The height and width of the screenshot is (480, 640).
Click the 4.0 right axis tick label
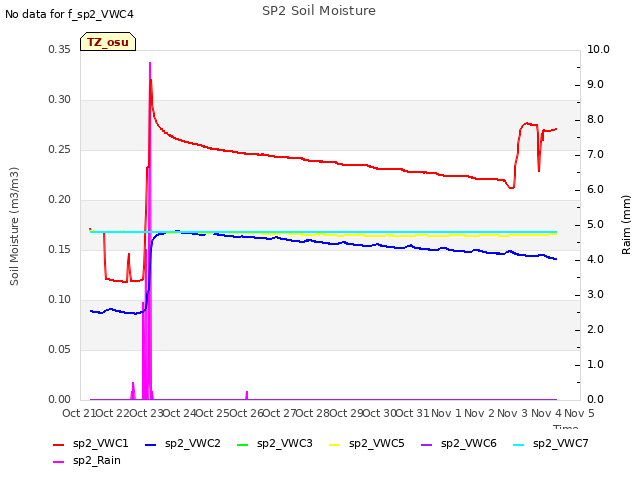596,260
